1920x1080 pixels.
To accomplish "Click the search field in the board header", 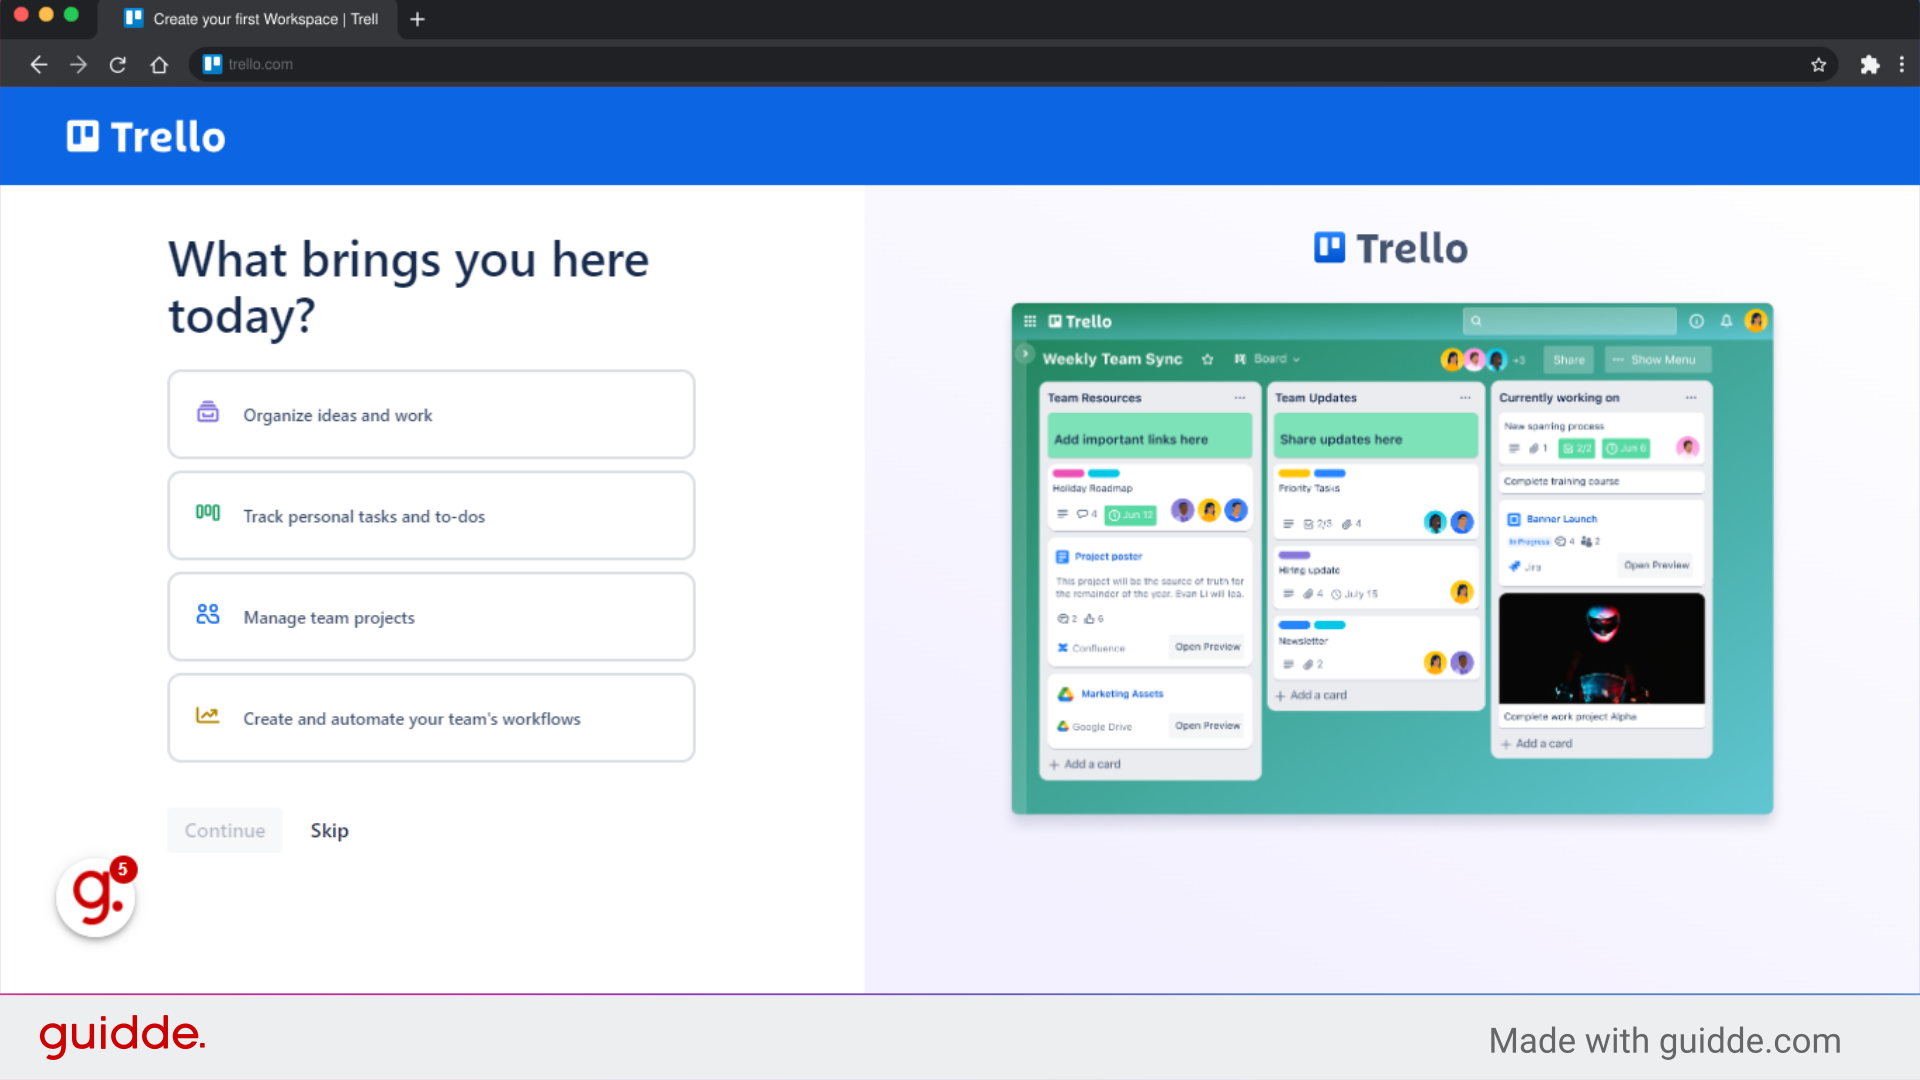I will tap(1568, 321).
